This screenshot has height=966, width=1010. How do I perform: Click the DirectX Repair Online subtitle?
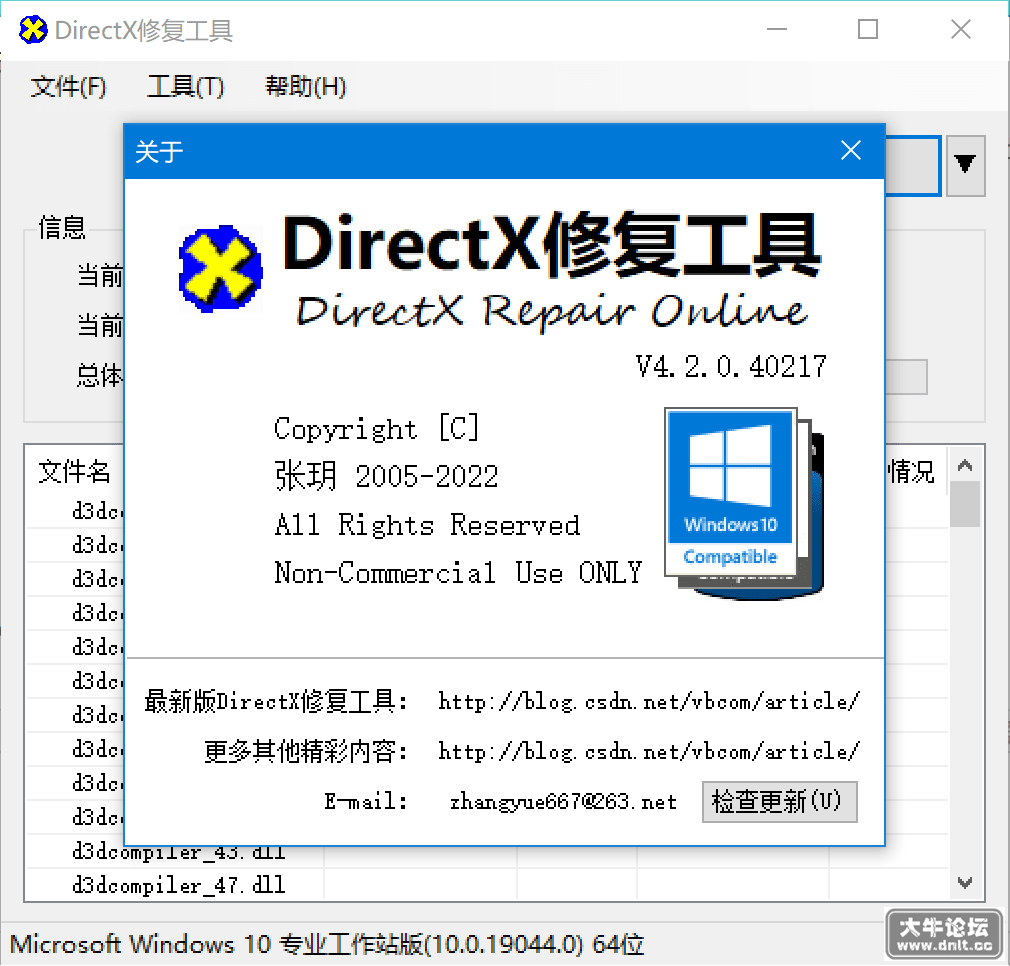[x=551, y=311]
